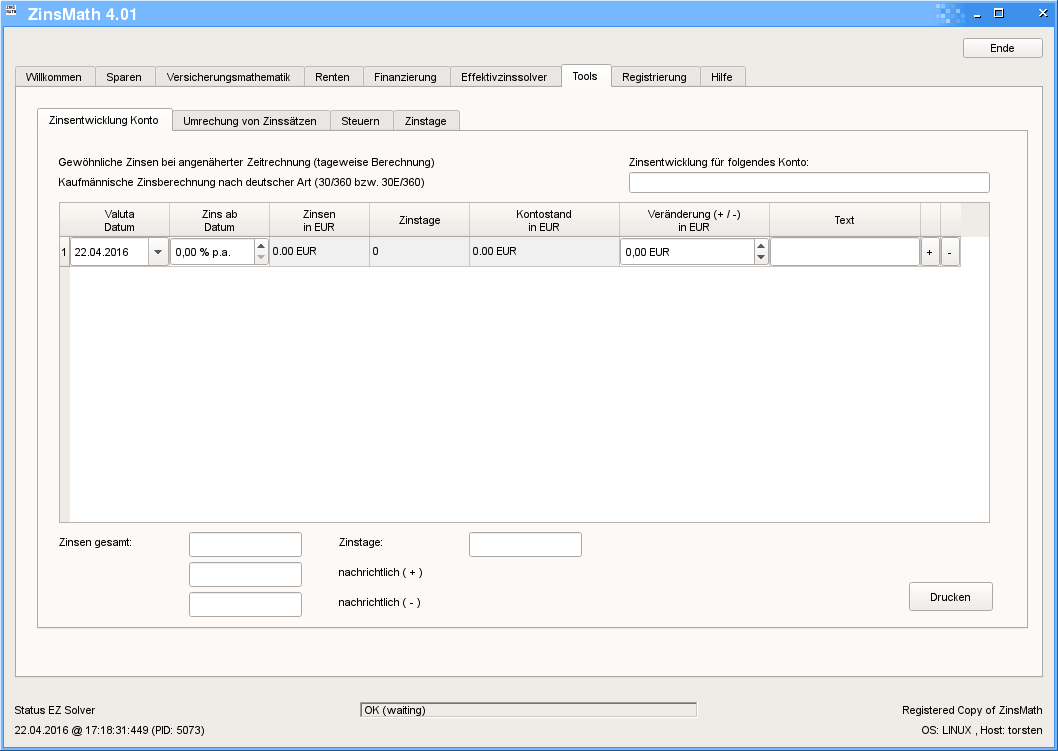Remove the row with the minus button
This screenshot has height=751, width=1058.
(949, 253)
